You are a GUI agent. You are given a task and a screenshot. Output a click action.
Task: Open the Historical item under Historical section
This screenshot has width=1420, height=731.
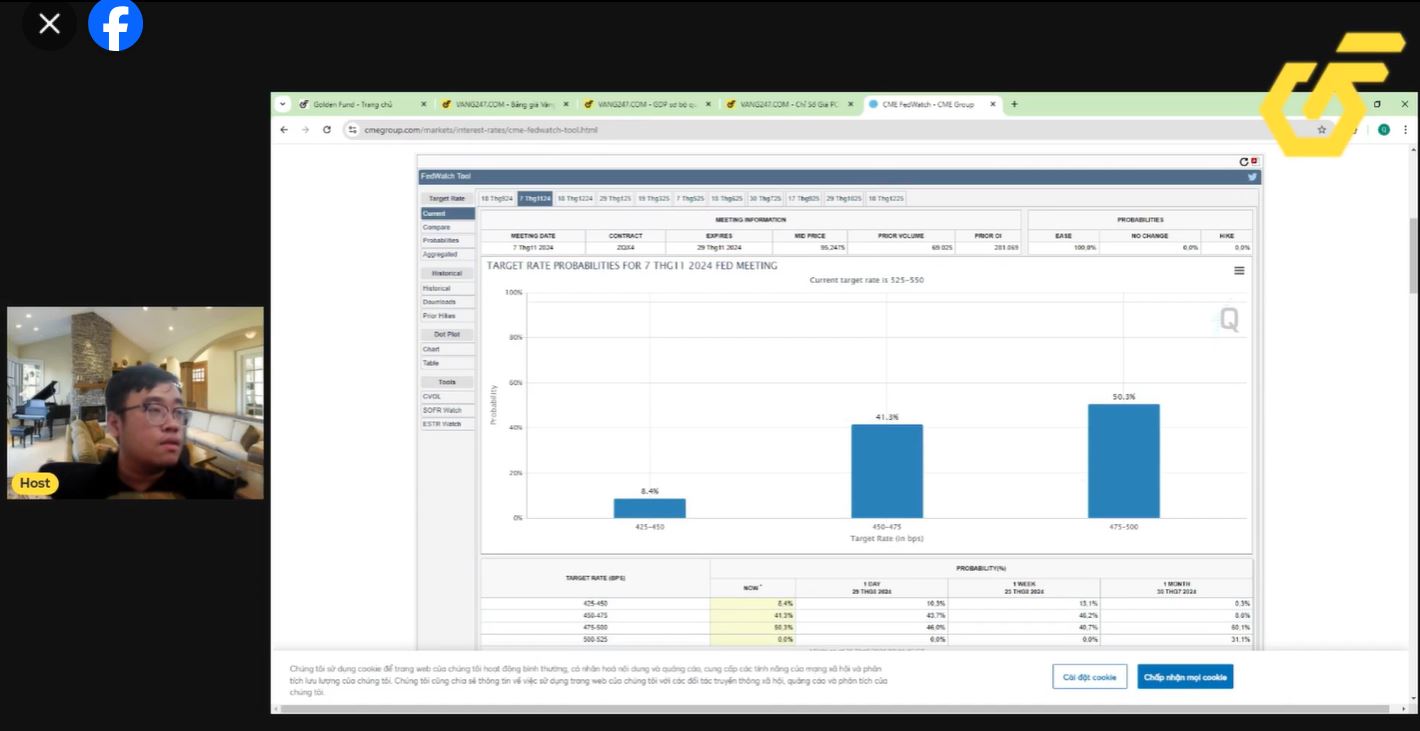[447, 289]
